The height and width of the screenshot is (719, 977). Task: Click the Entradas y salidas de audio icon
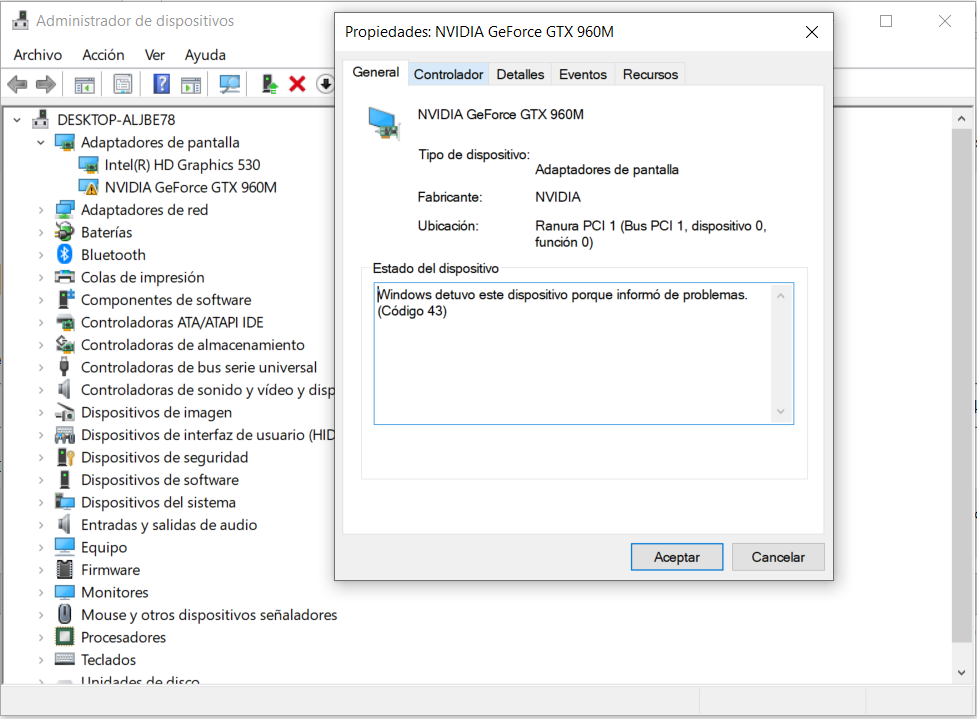[x=64, y=525]
